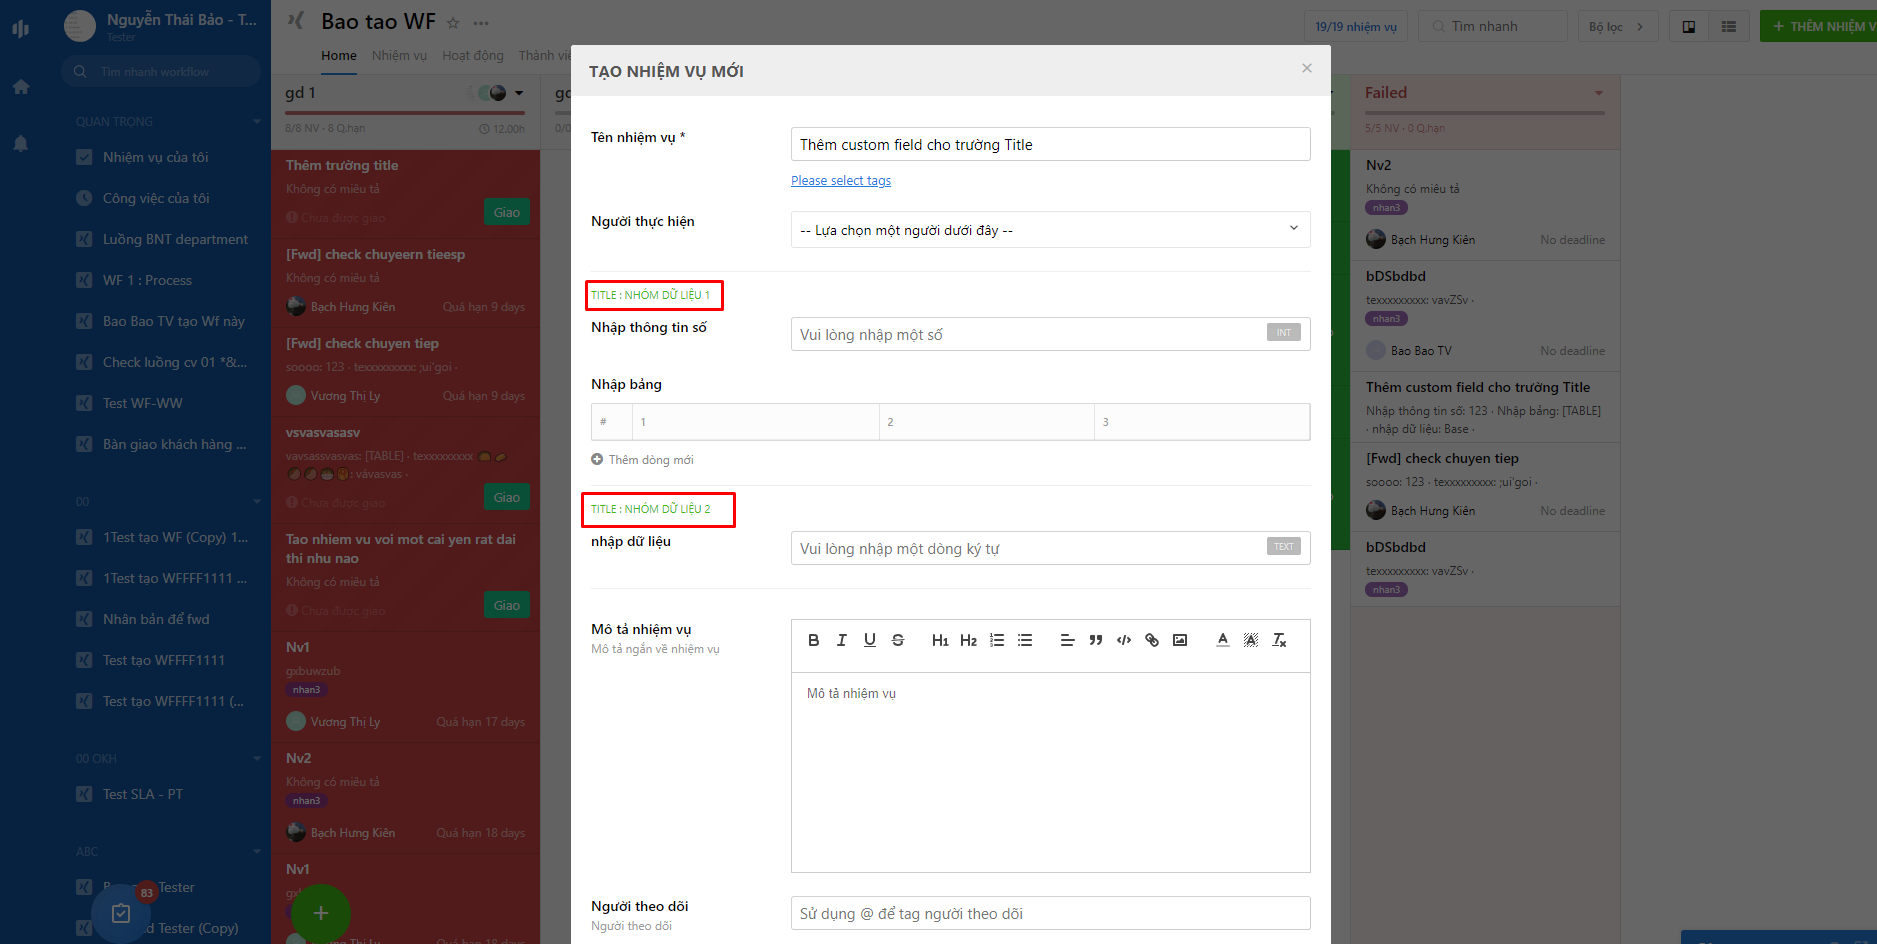1877x944 pixels.
Task: Insert a bulleted list in the description
Action: pos(1025,640)
